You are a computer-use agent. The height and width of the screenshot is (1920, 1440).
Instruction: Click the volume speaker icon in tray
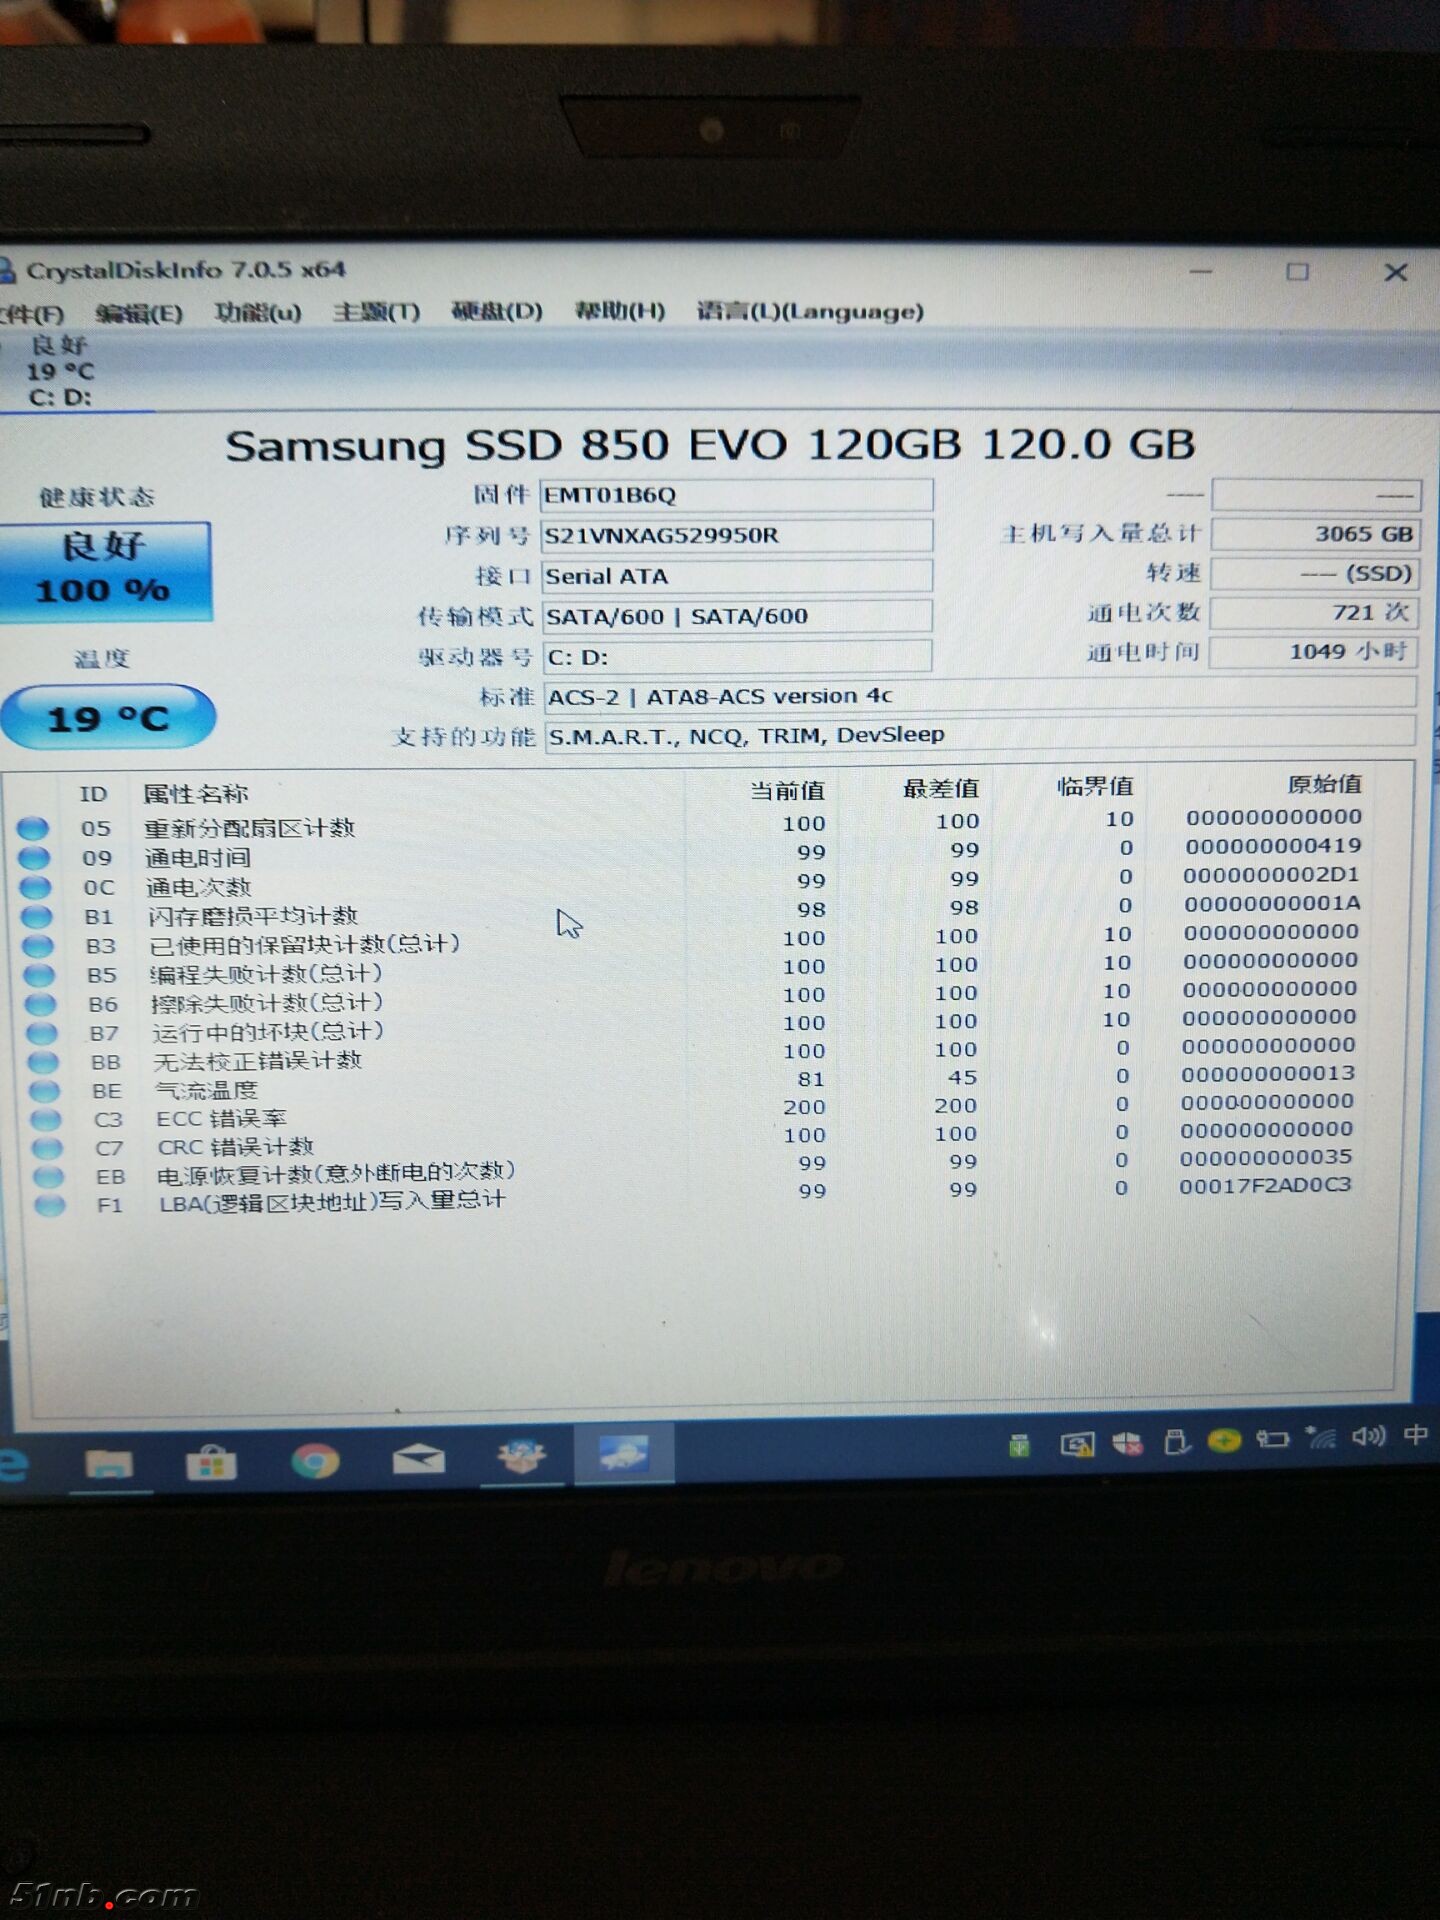[1368, 1437]
